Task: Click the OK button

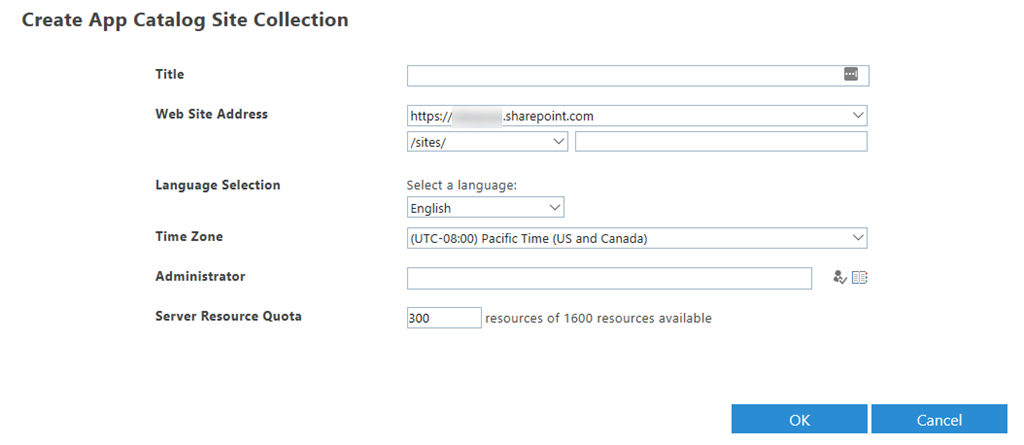Action: pyautogui.click(x=799, y=420)
